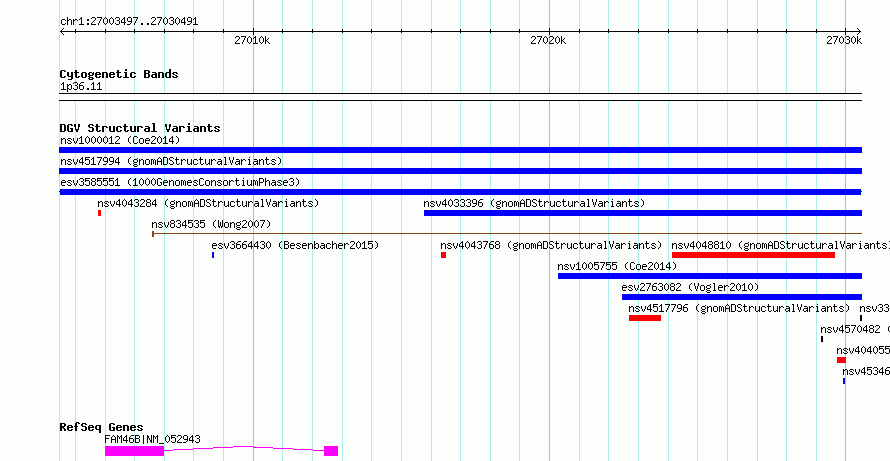
Task: Click the chr1:27003497..27030491 region label
Action: click(x=129, y=22)
